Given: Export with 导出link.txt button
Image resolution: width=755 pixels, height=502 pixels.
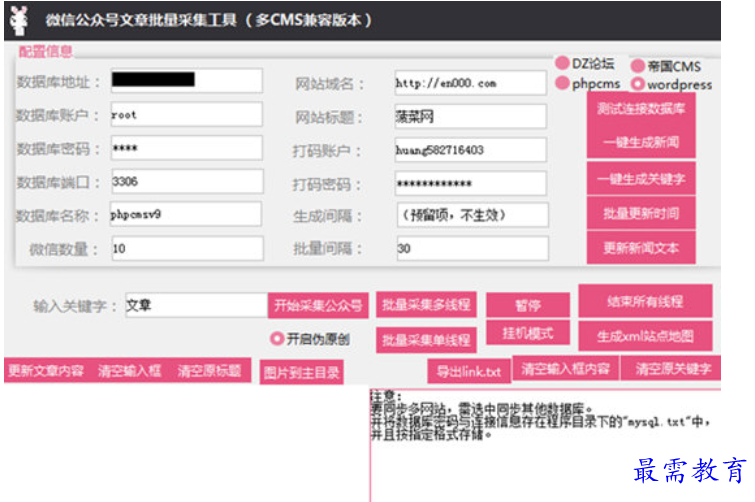Looking at the screenshot, I should click(x=469, y=372).
